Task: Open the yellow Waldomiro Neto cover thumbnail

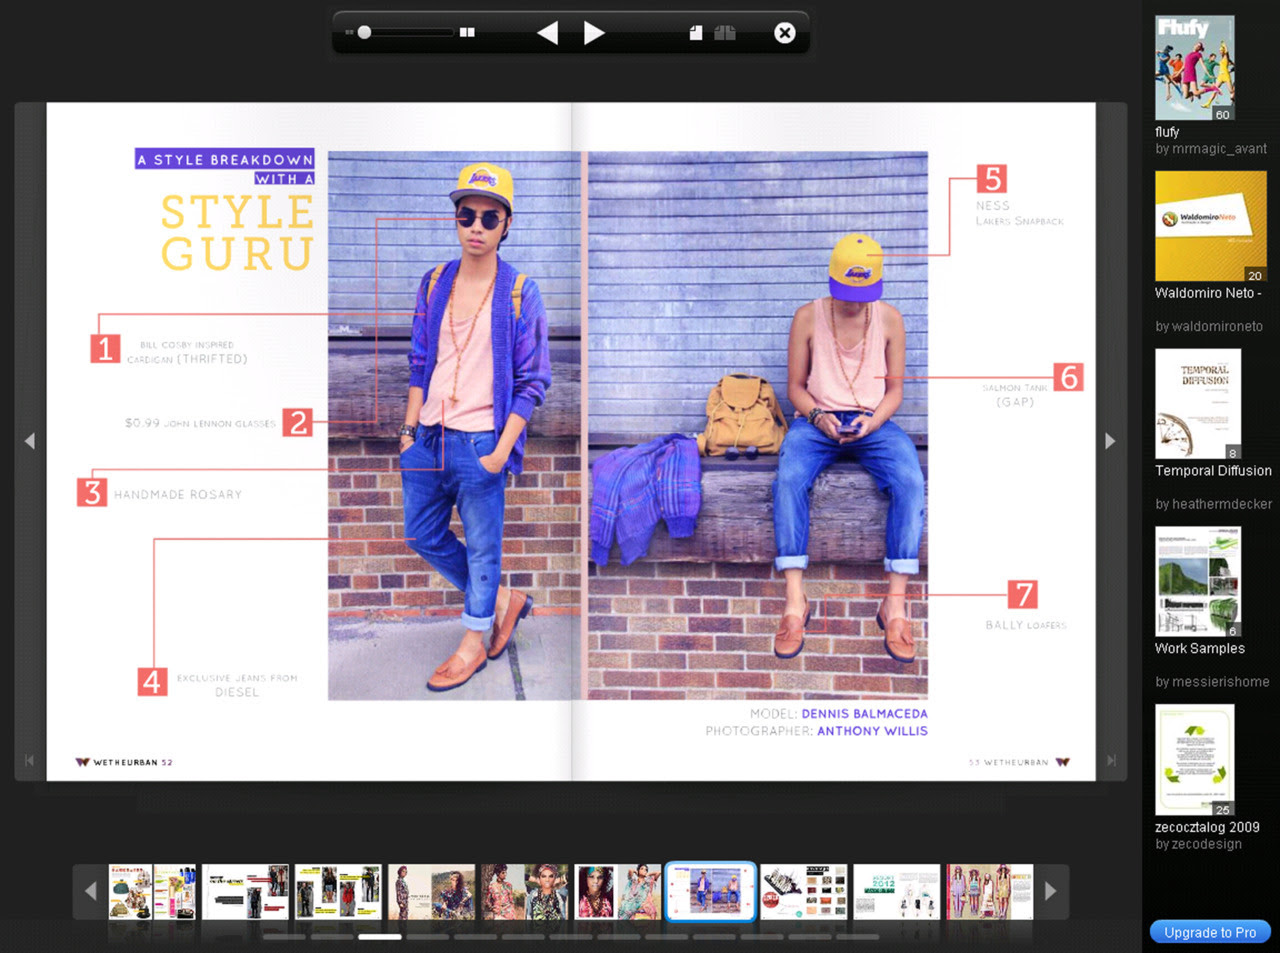Action: [x=1211, y=226]
